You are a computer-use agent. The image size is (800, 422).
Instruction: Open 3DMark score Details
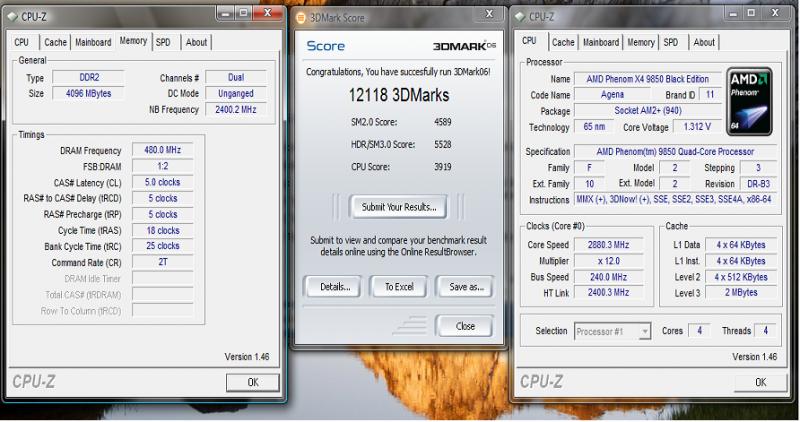(x=335, y=287)
